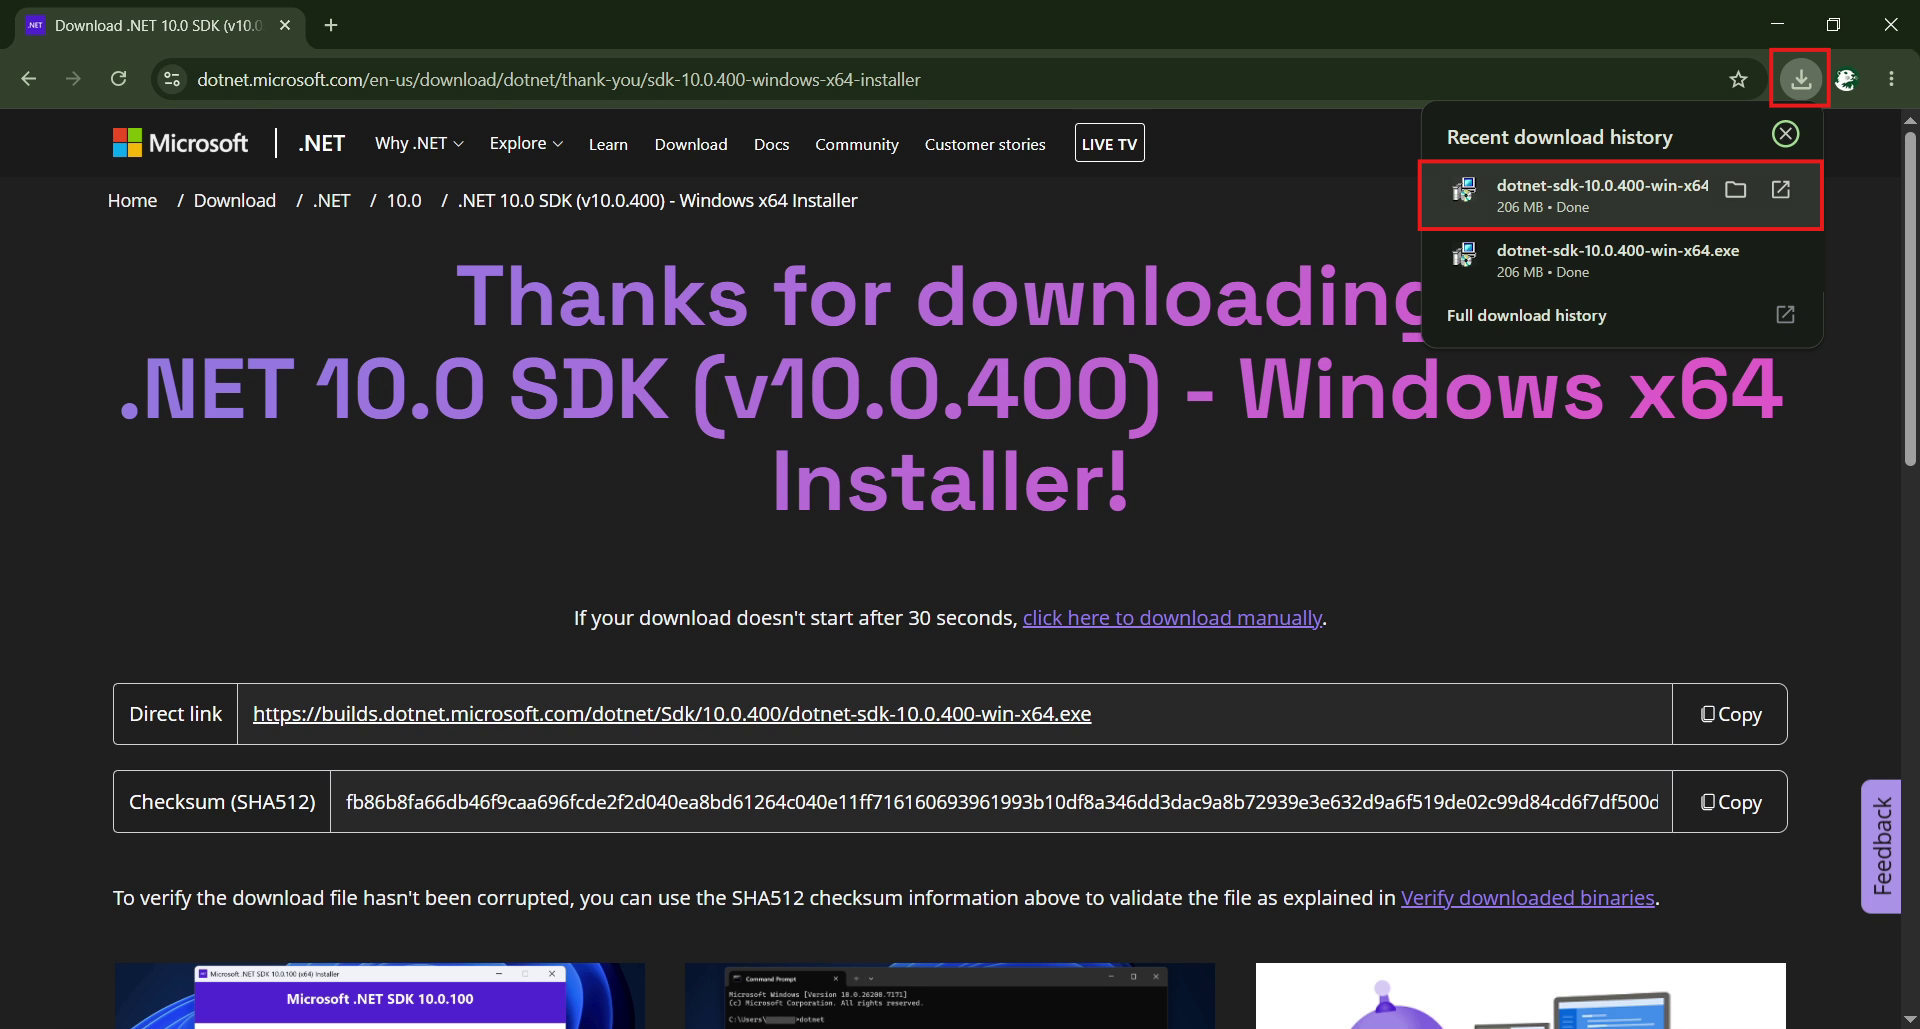Reload the current page
1920x1029 pixels.
118,79
